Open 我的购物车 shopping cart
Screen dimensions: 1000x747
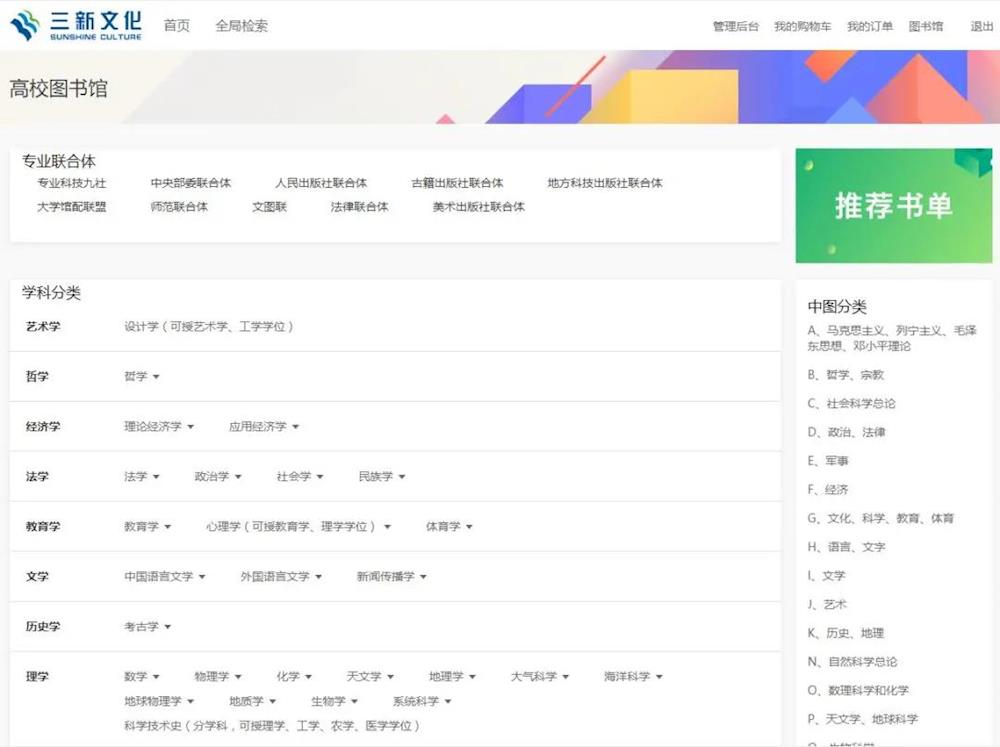tap(802, 27)
